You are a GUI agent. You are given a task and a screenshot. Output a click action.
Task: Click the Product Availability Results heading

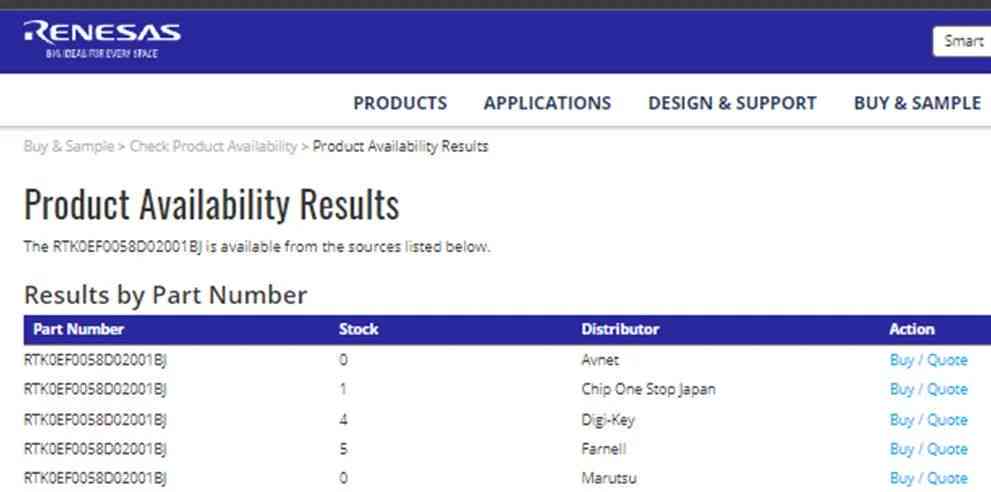212,206
